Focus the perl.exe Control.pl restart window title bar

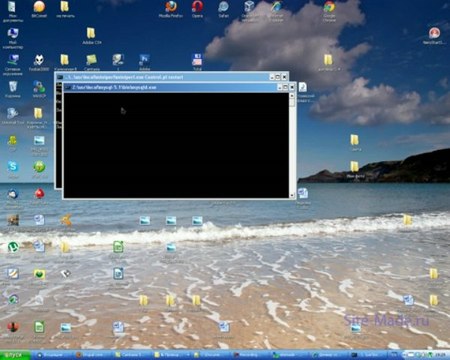click(x=172, y=77)
